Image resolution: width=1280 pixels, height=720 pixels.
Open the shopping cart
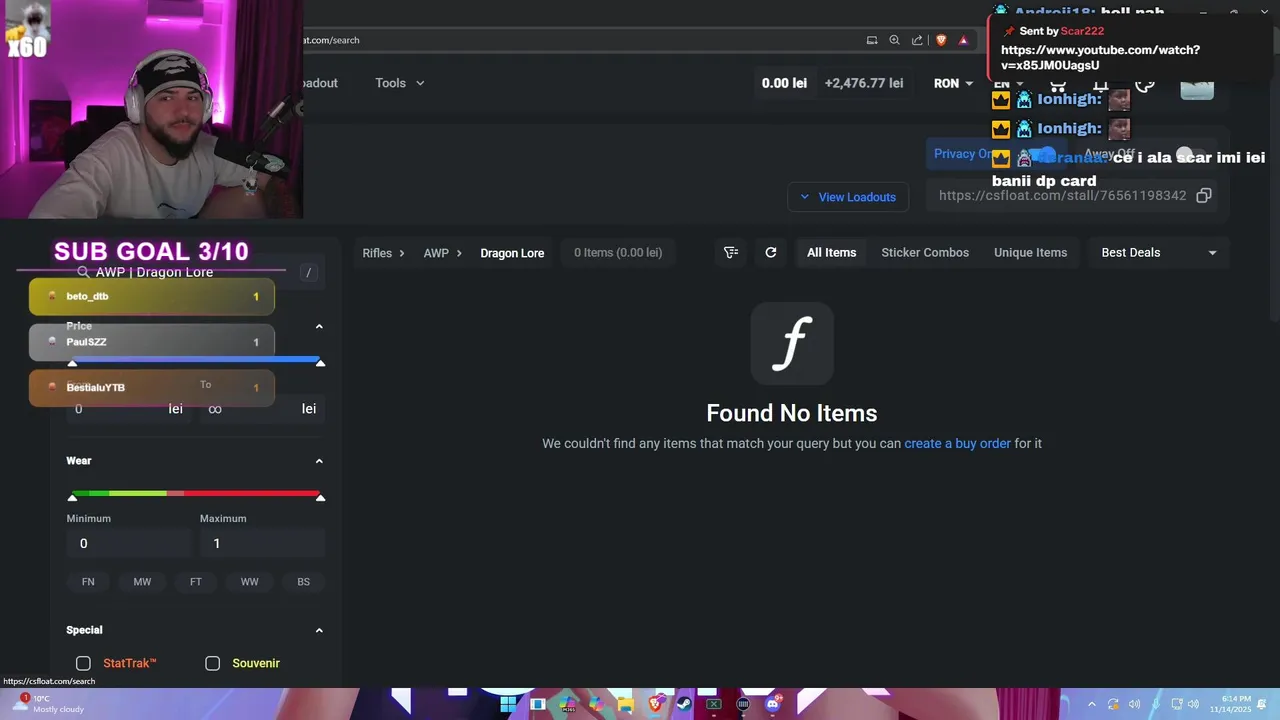(x=1057, y=85)
